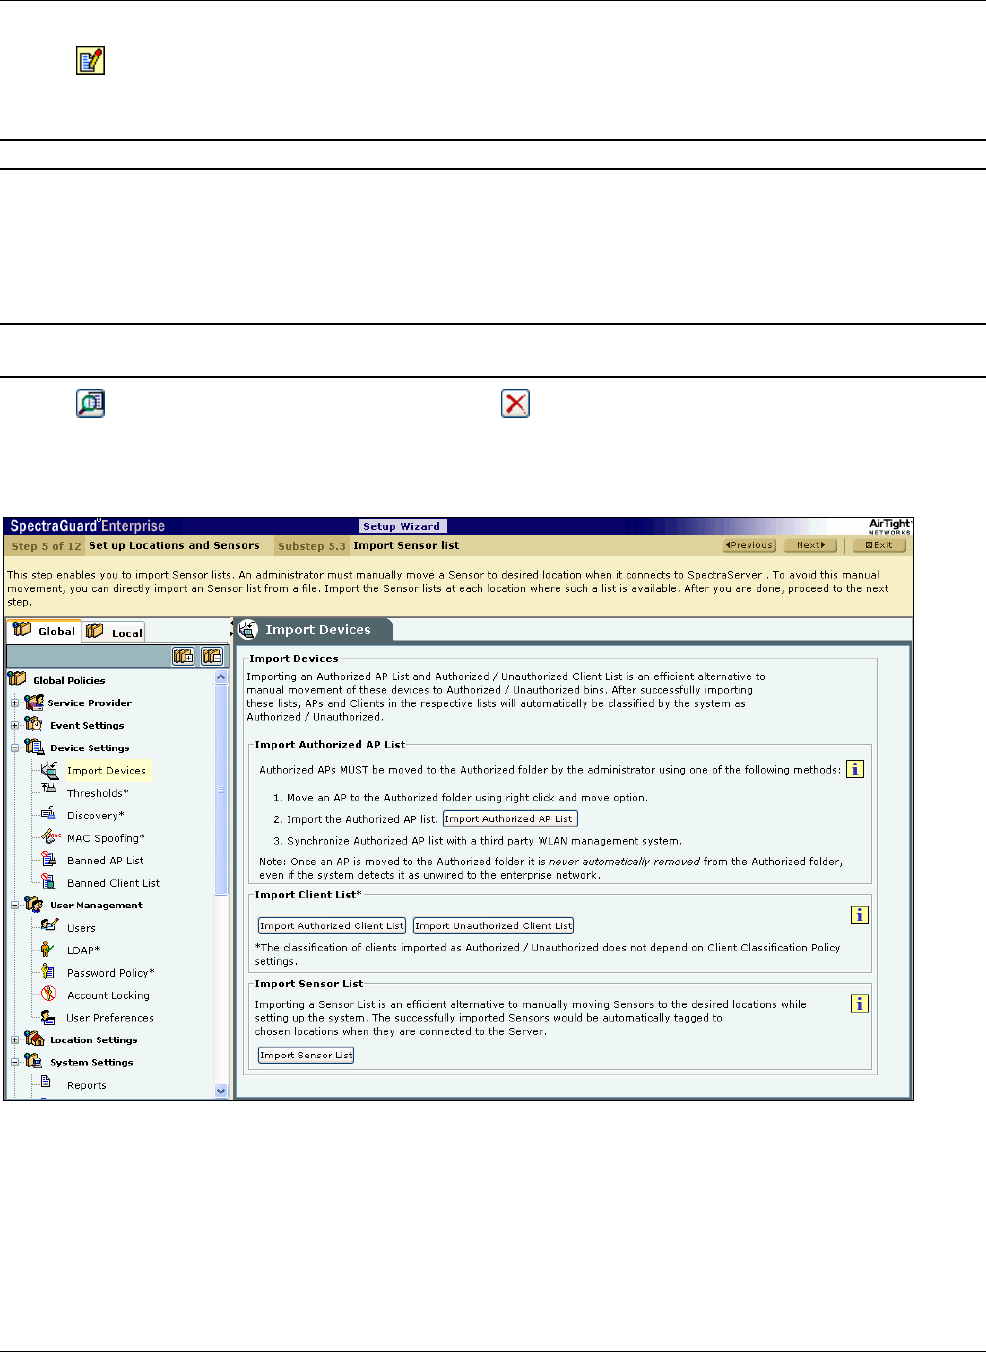
Task: Click the User Preferences icon
Action: [x=48, y=1016]
